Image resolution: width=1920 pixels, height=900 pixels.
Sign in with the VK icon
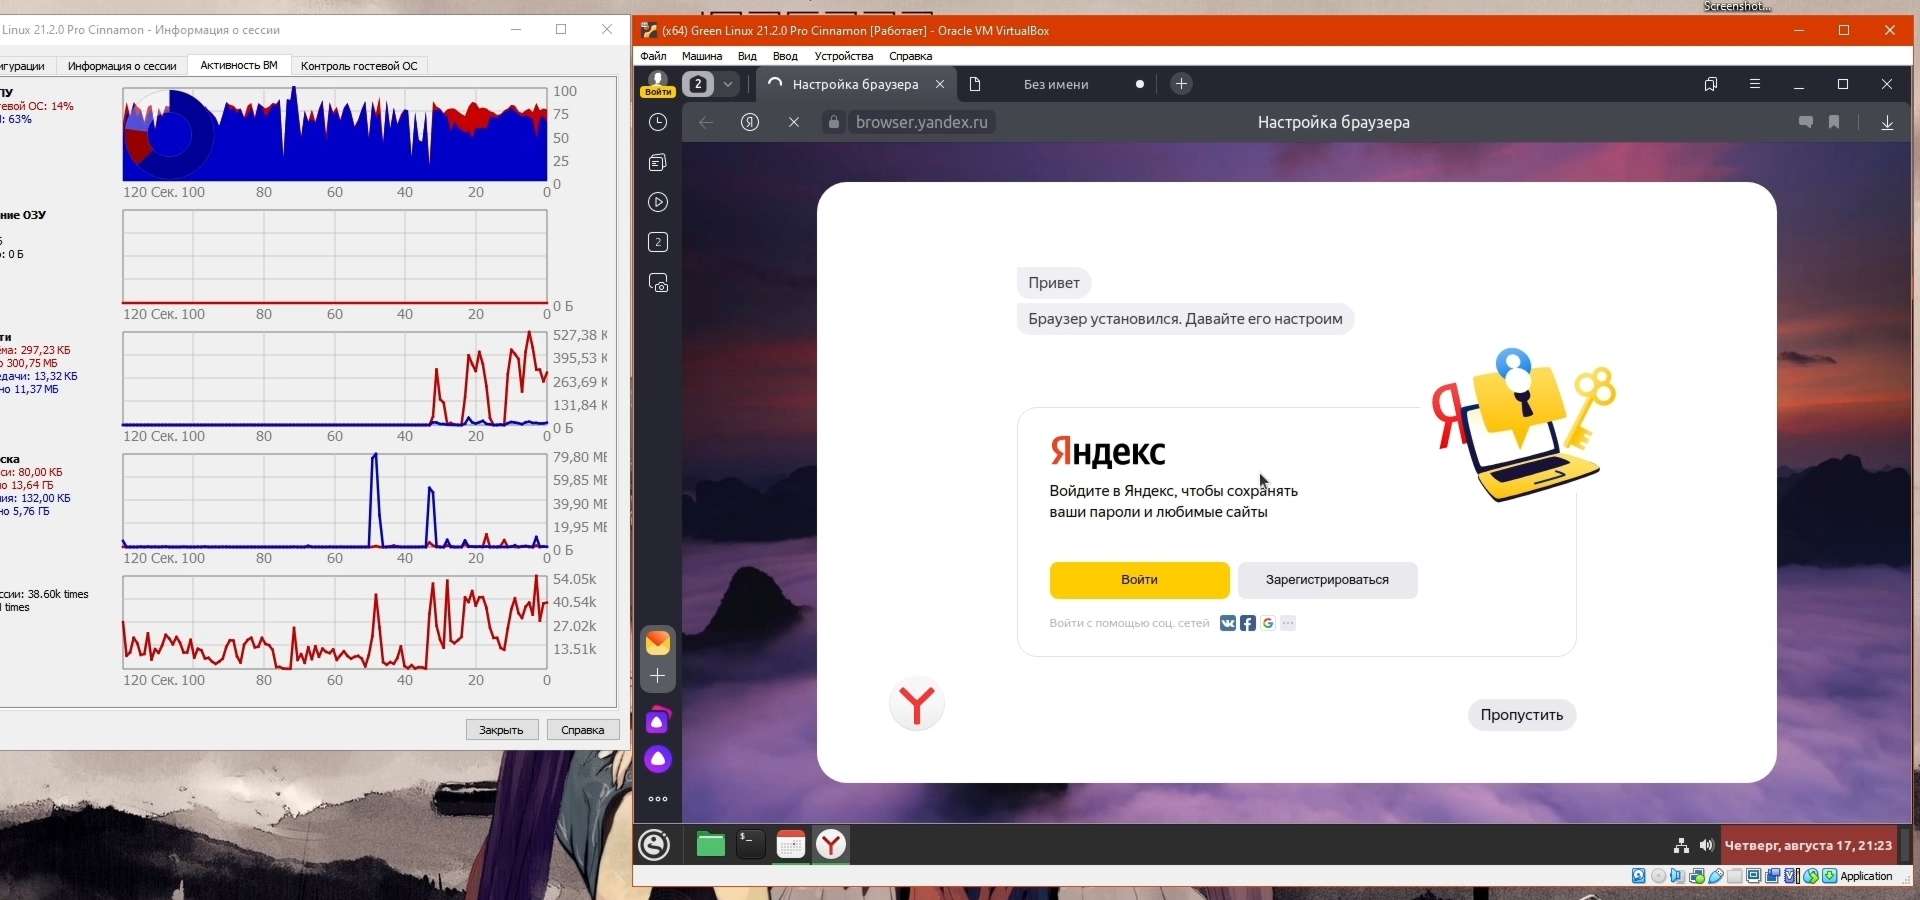pyautogui.click(x=1228, y=623)
